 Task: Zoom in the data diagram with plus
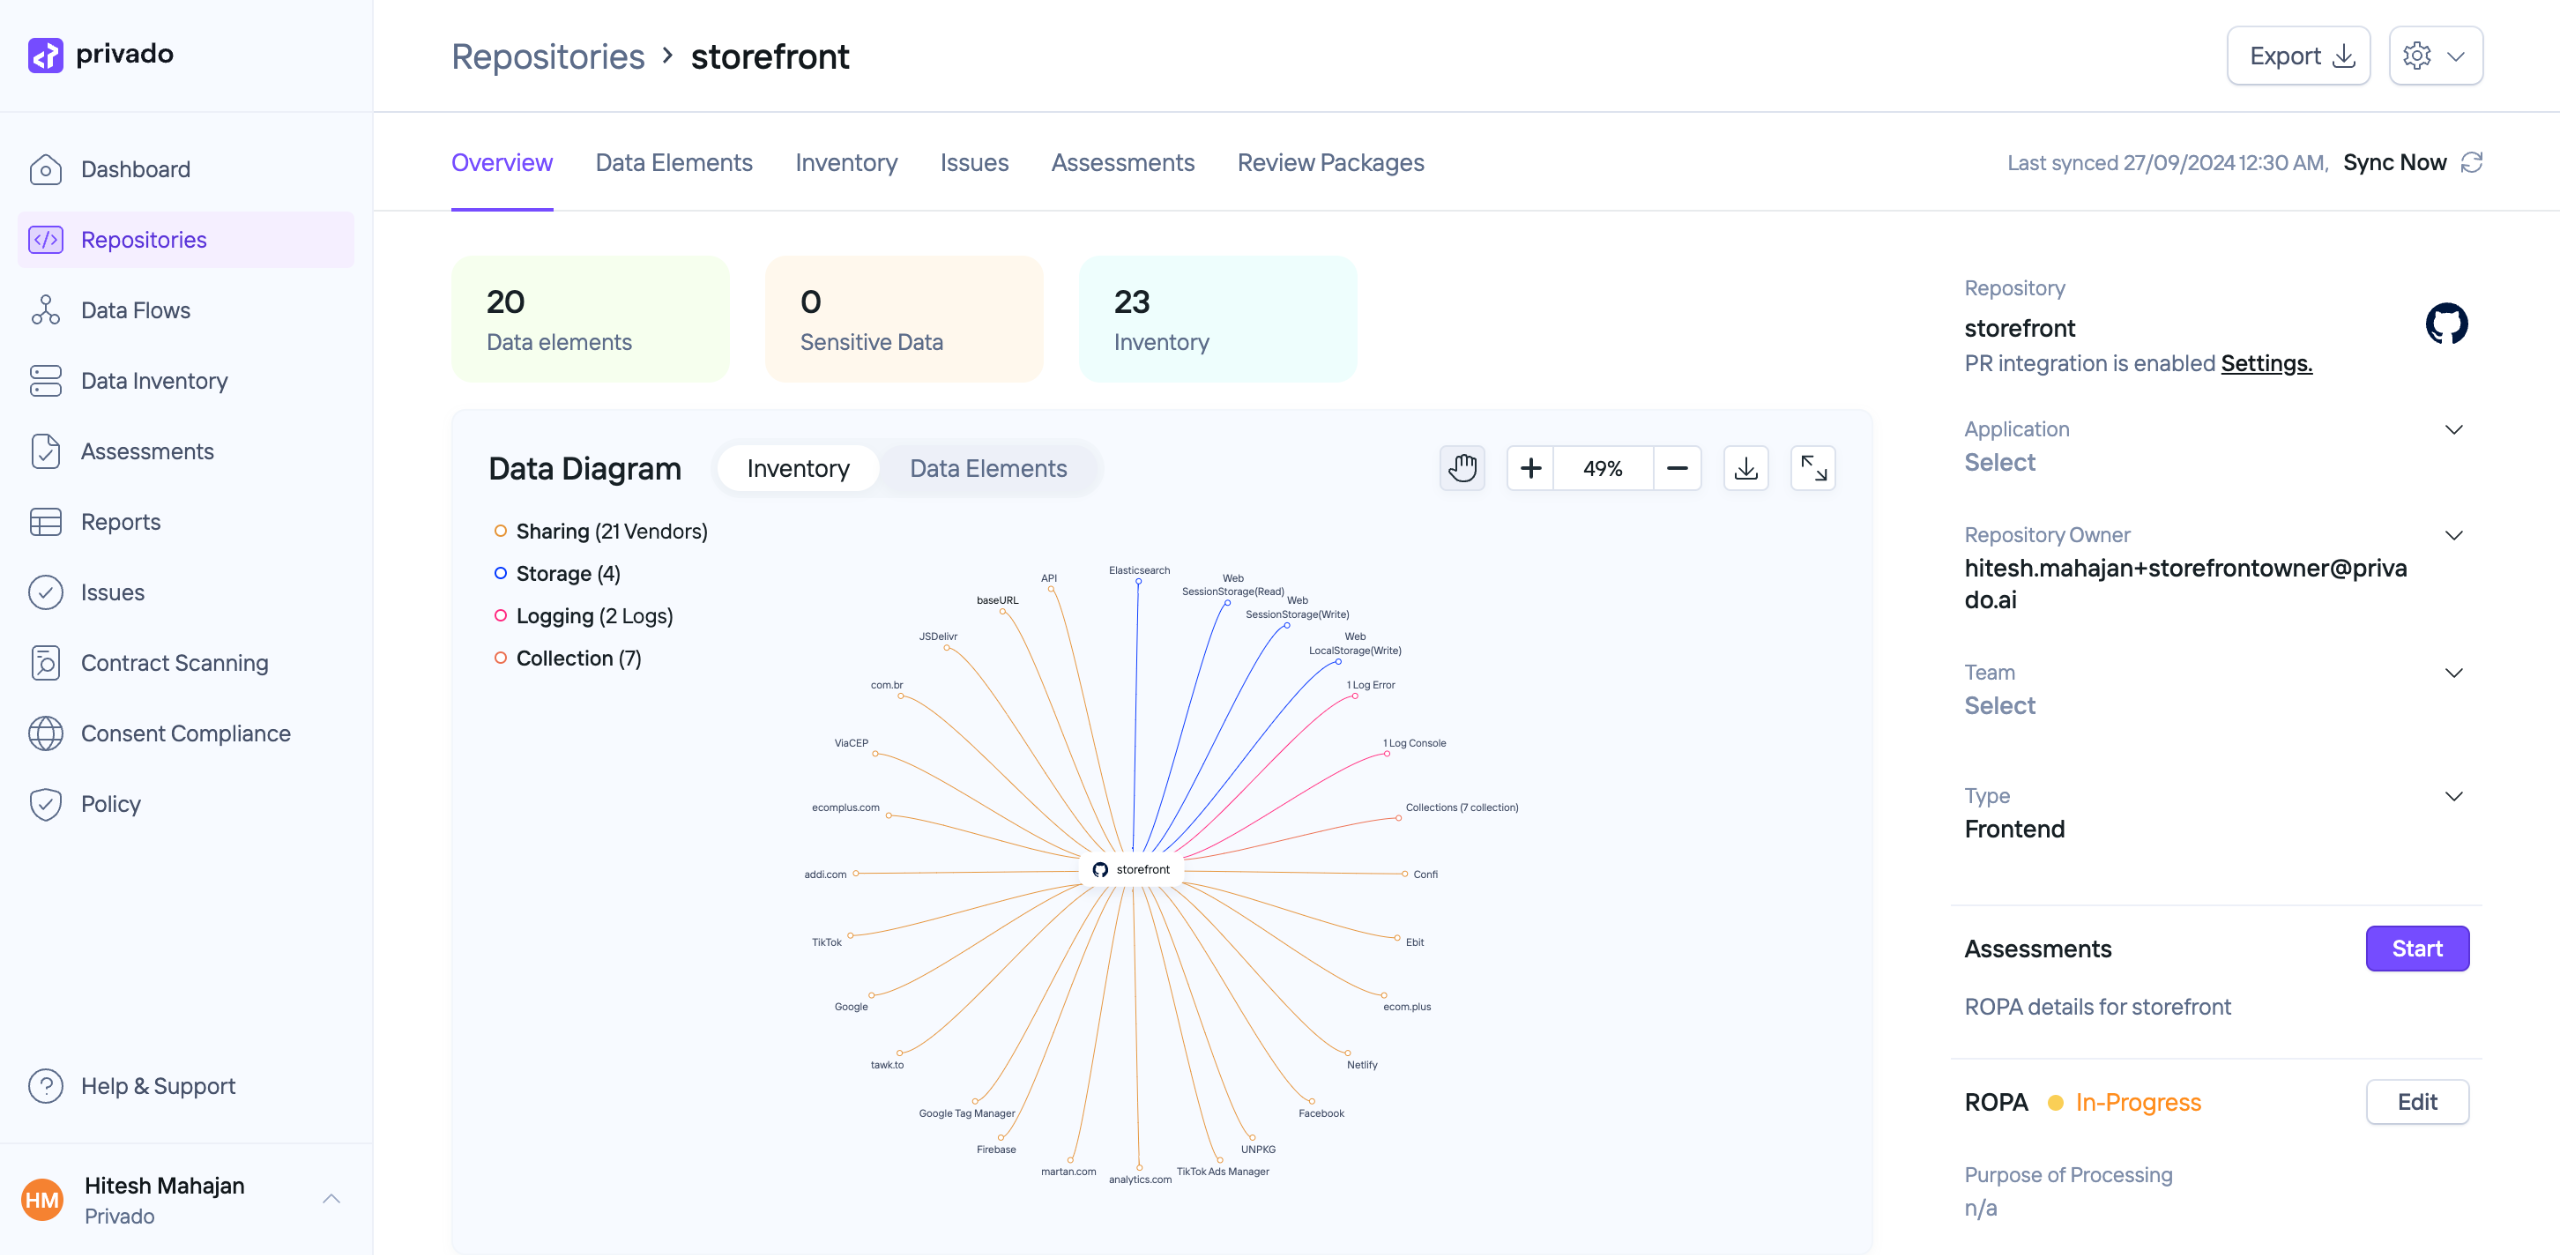click(x=1530, y=468)
